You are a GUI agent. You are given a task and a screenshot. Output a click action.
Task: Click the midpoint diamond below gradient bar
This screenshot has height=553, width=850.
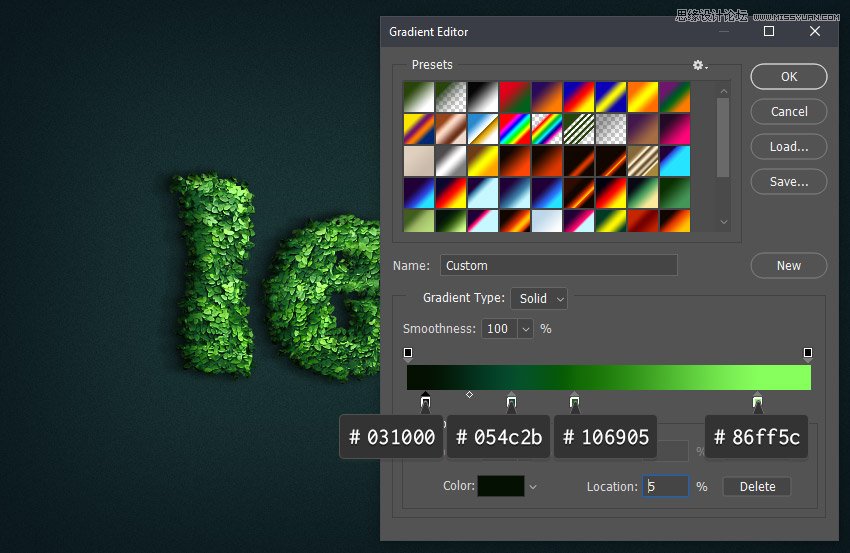click(469, 395)
